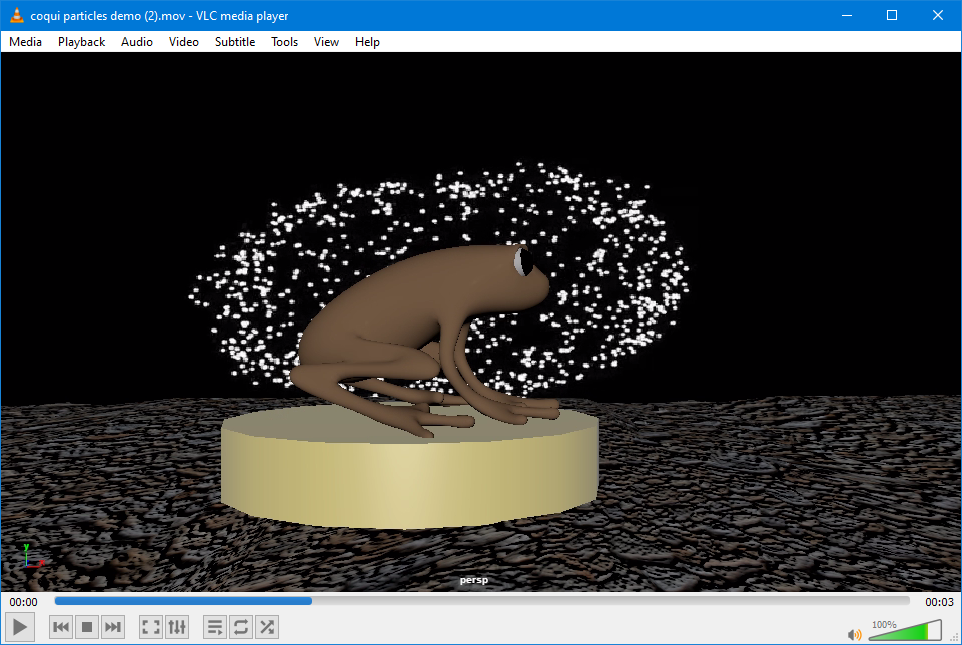Open the Tools menu
This screenshot has height=645, width=962.
pyautogui.click(x=285, y=42)
